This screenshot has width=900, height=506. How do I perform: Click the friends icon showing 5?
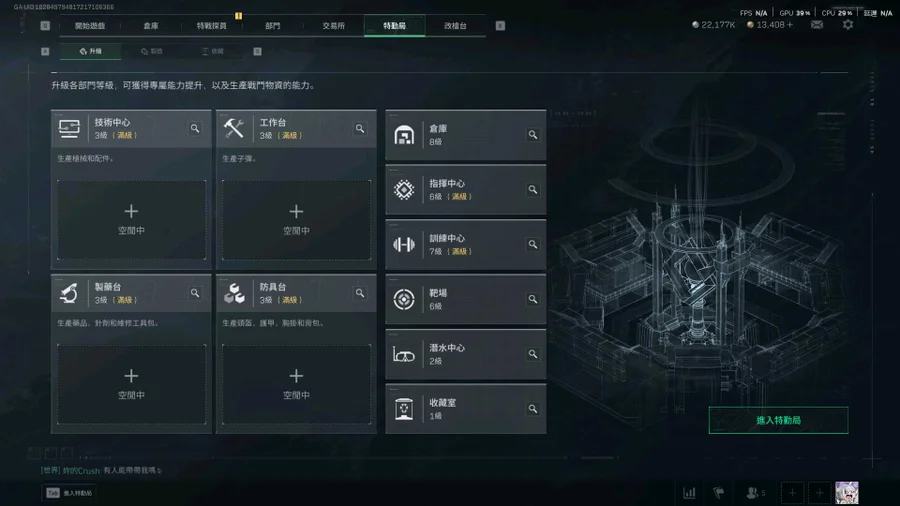point(755,493)
